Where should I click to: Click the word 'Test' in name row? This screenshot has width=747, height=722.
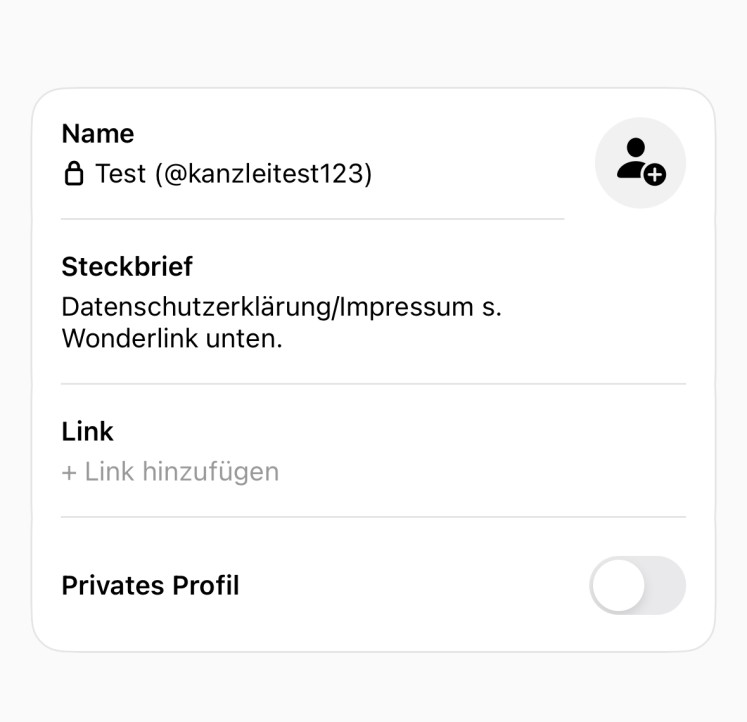(x=119, y=174)
